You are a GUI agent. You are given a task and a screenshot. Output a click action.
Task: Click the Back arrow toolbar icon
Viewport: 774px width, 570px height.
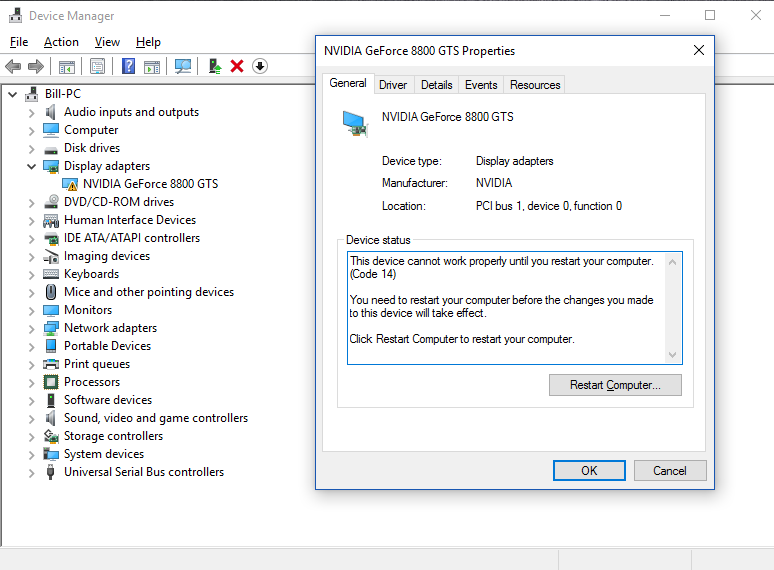click(13, 66)
